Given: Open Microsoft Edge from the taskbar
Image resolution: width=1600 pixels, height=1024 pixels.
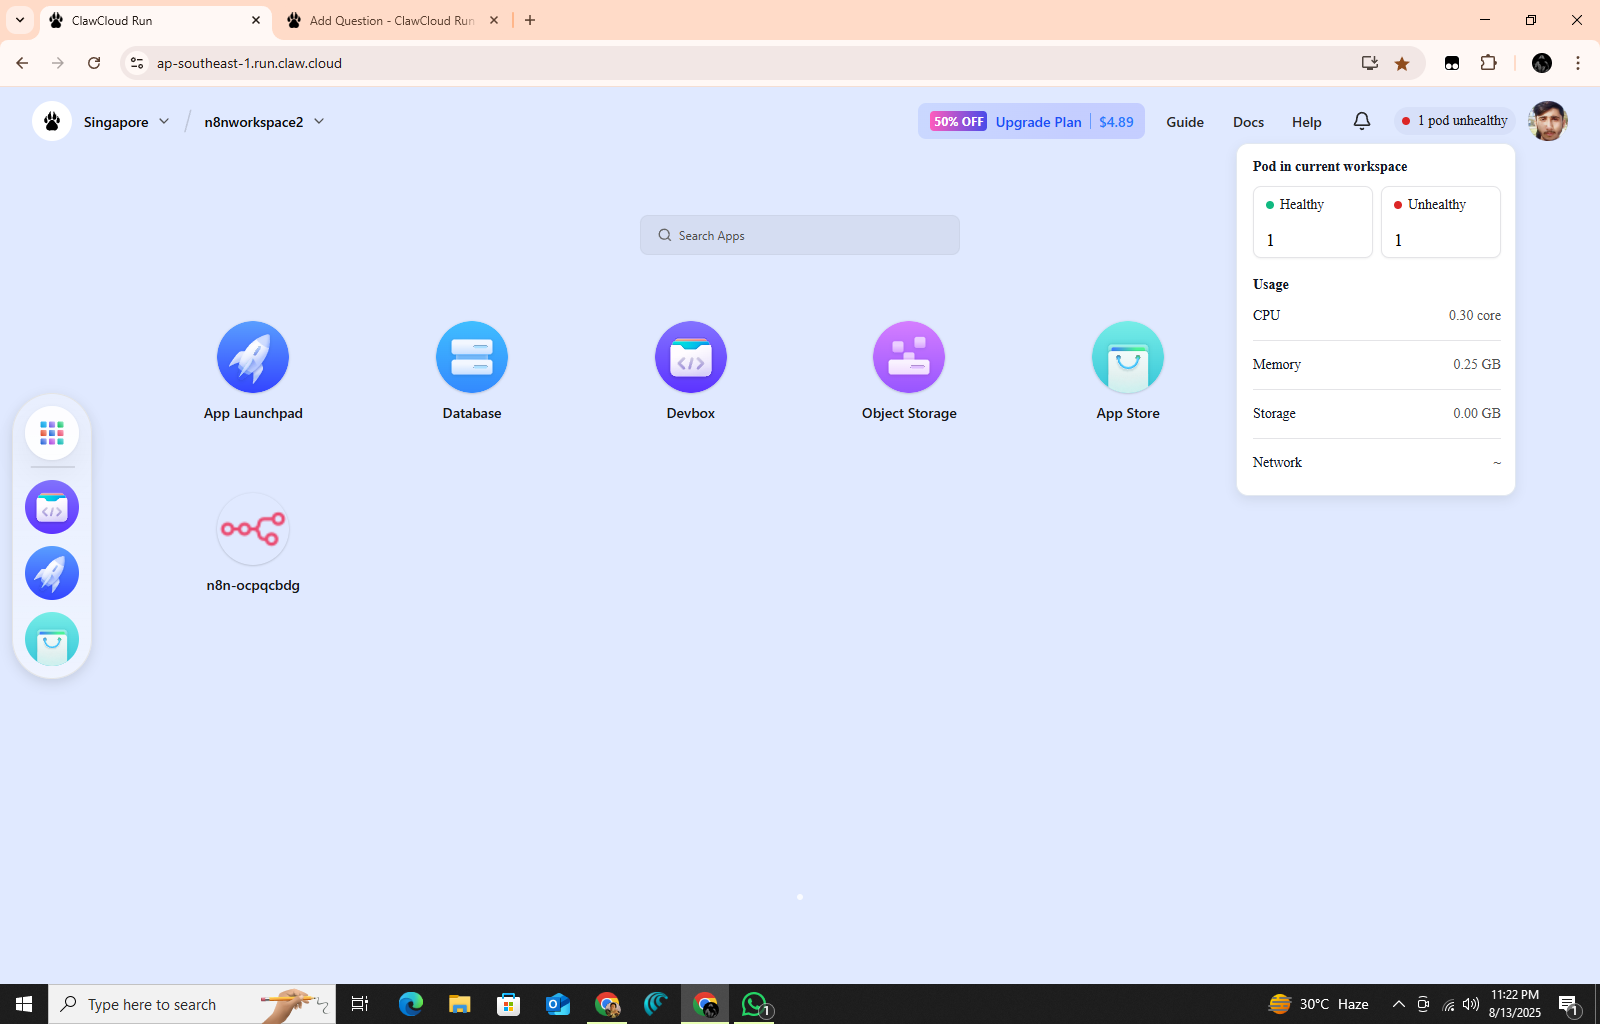Looking at the screenshot, I should coord(411,1004).
